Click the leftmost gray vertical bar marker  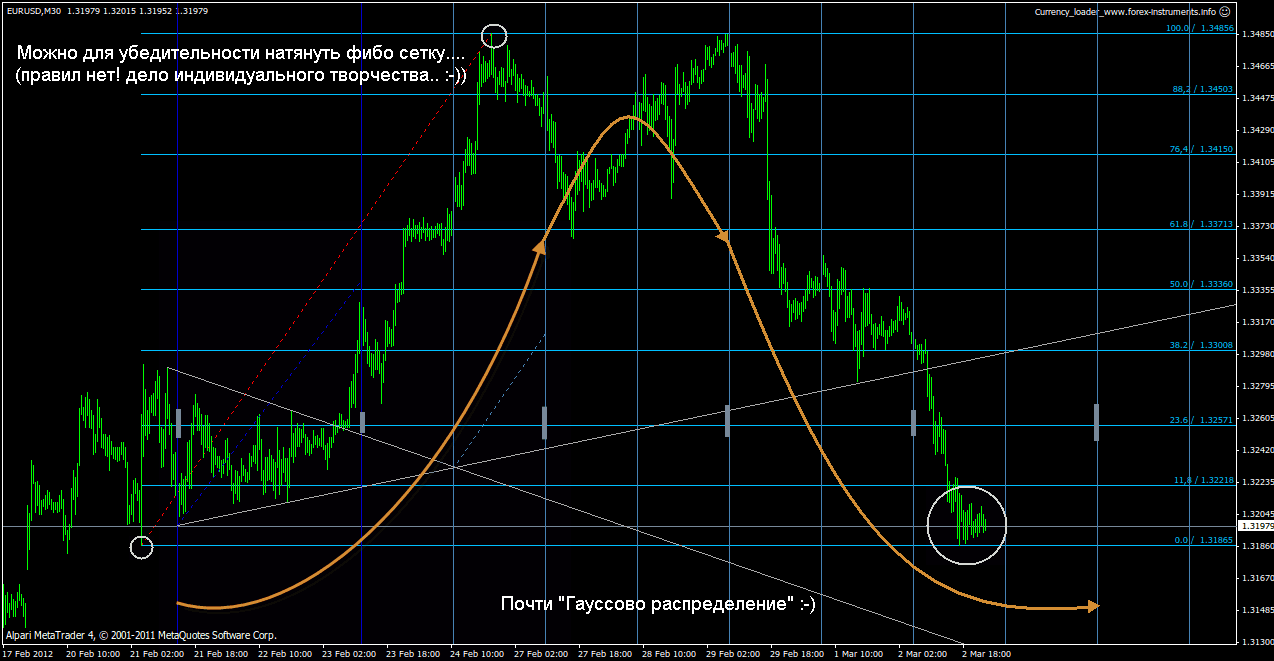pos(178,422)
